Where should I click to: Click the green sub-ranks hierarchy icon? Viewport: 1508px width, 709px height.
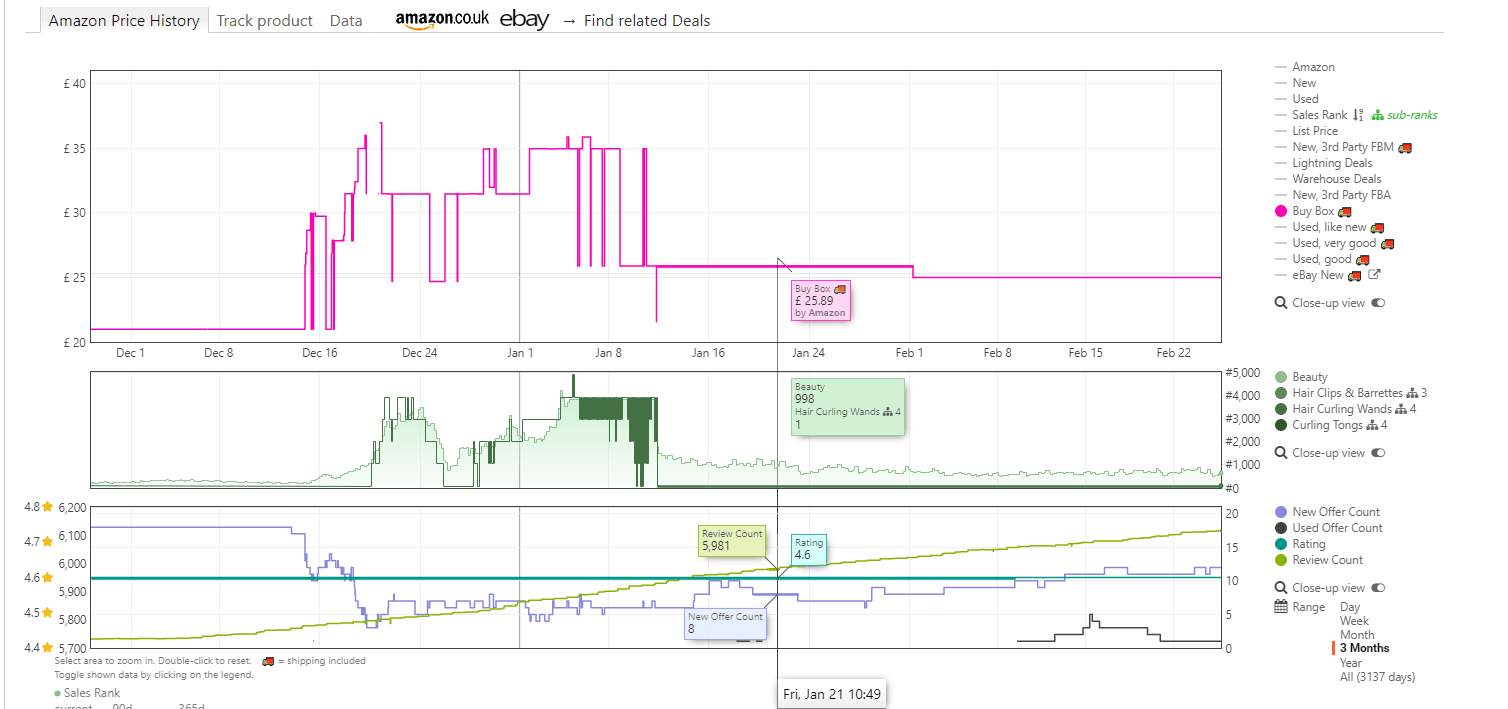pos(1377,114)
